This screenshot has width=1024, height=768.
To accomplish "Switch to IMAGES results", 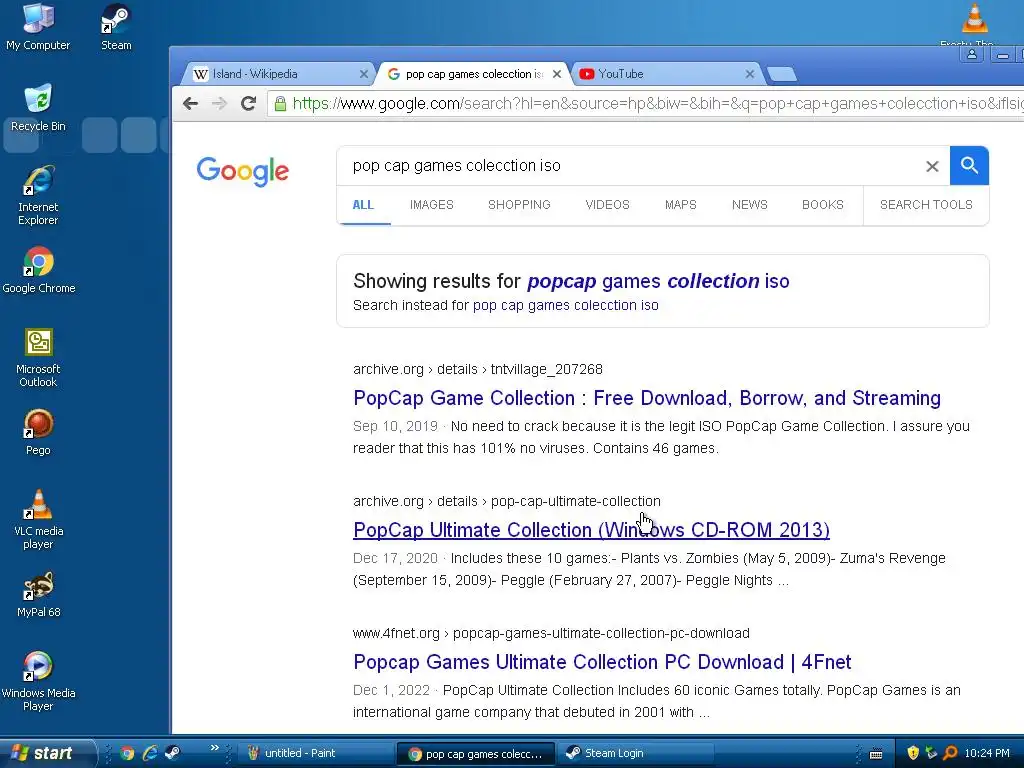I will (432, 205).
